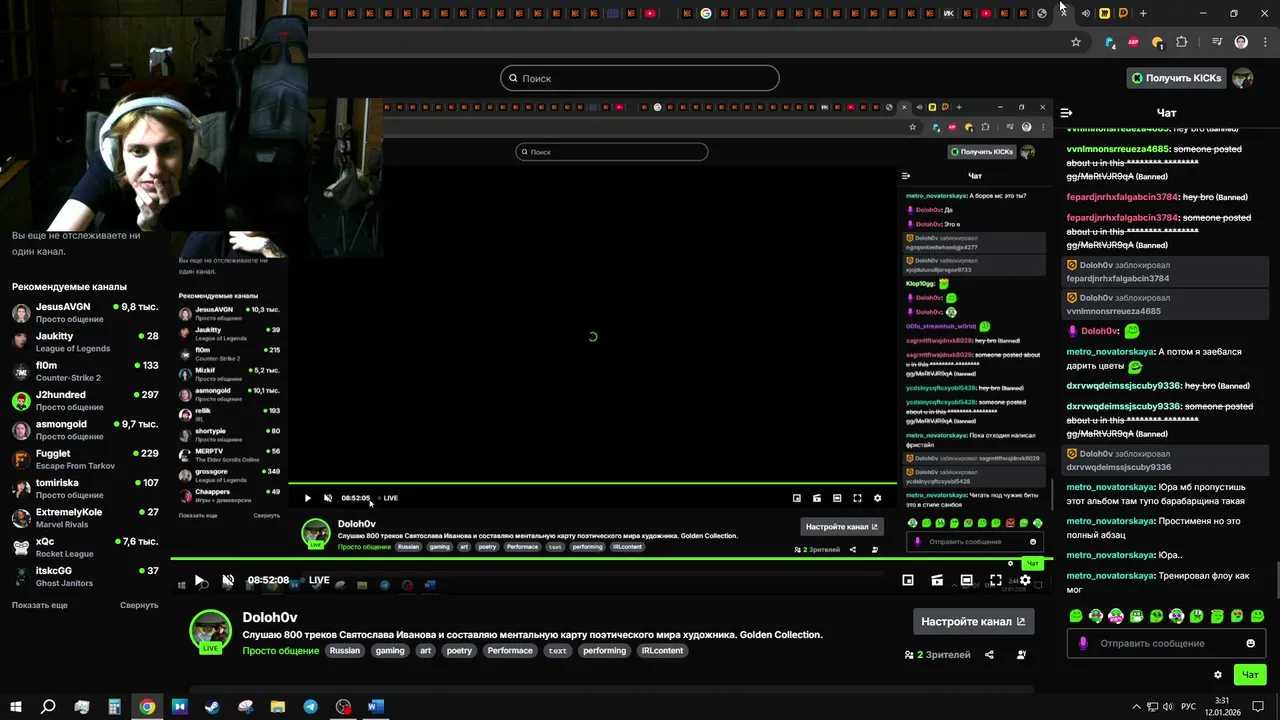Open fl0m Counter-Strike 2 channel

(x=85, y=371)
